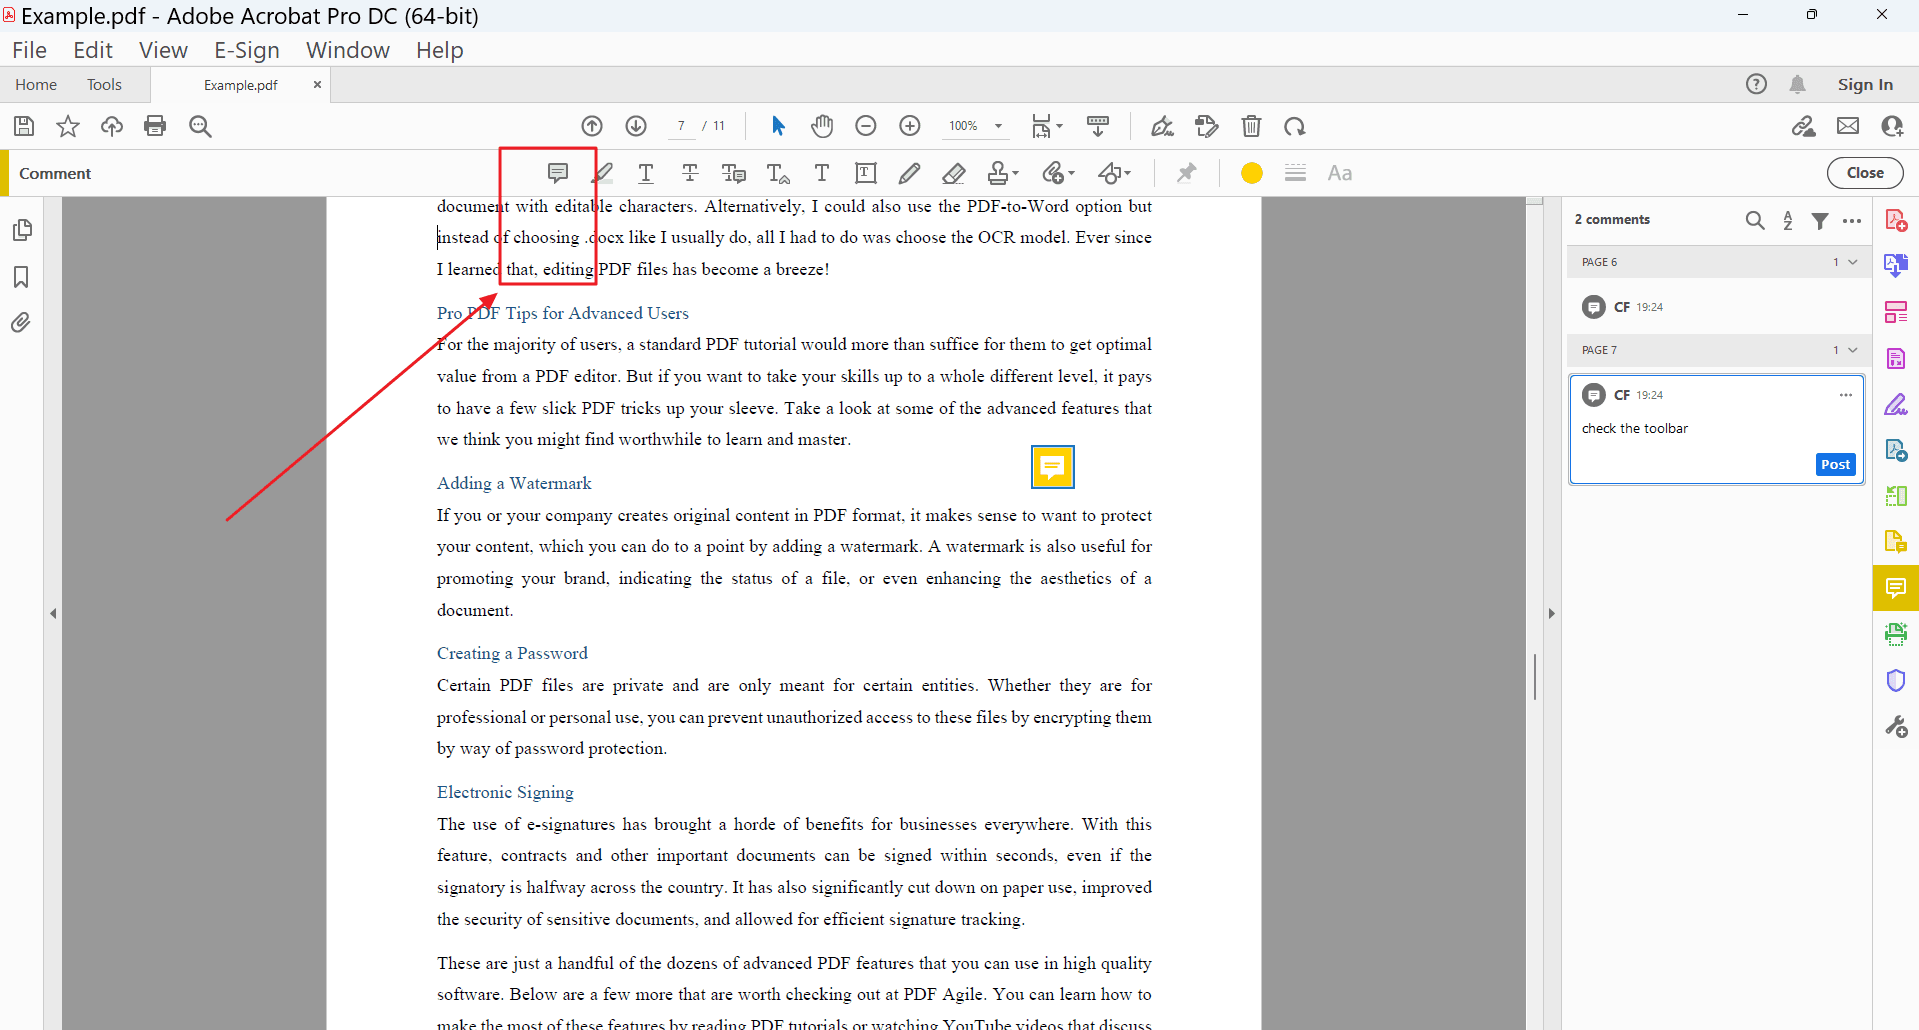Viewport: 1919px width, 1030px height.
Task: Go to previous page with up arrow icon
Action: point(592,126)
